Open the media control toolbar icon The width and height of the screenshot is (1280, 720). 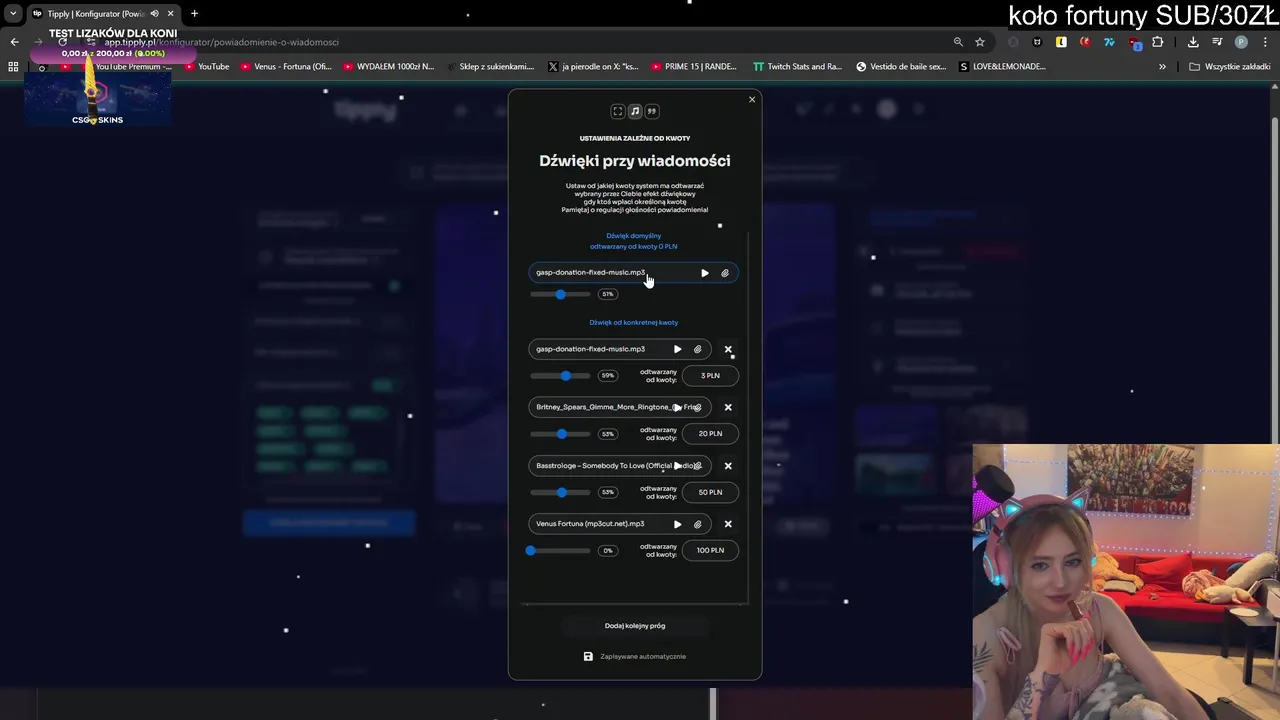[x=1217, y=42]
